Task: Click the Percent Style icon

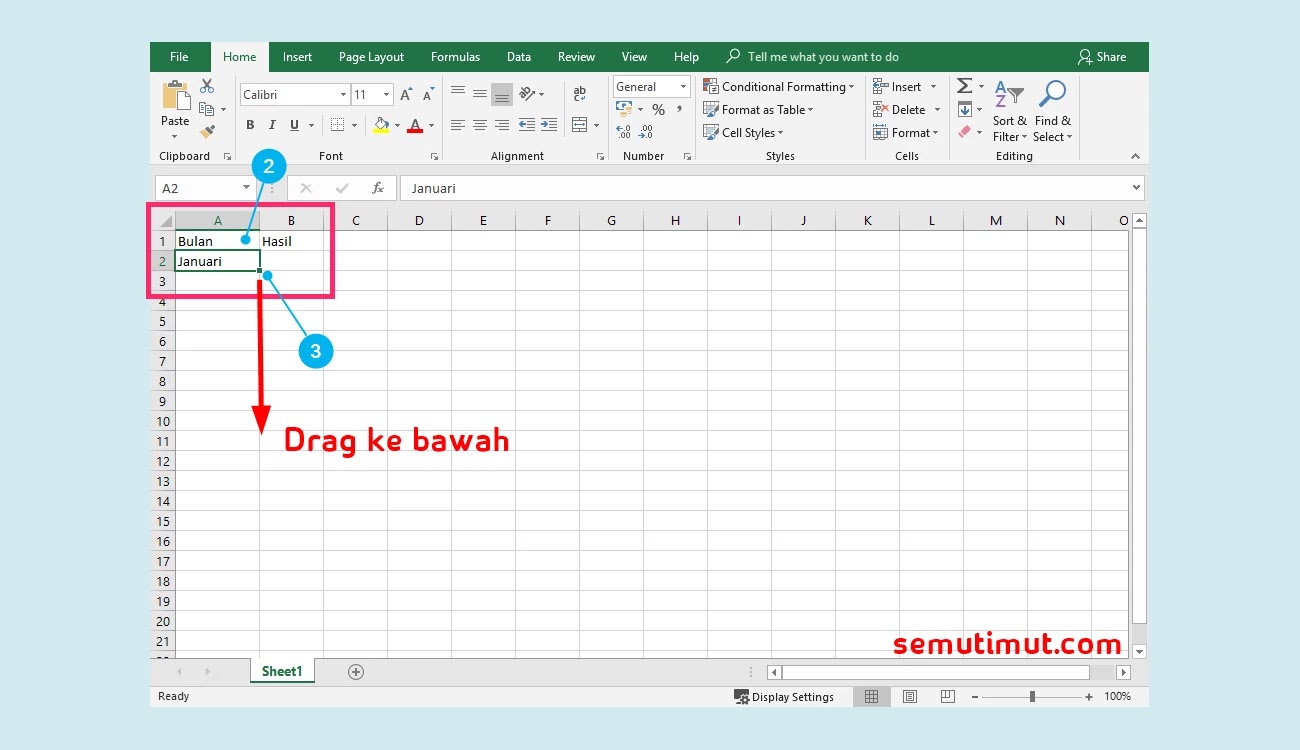Action: click(x=658, y=109)
